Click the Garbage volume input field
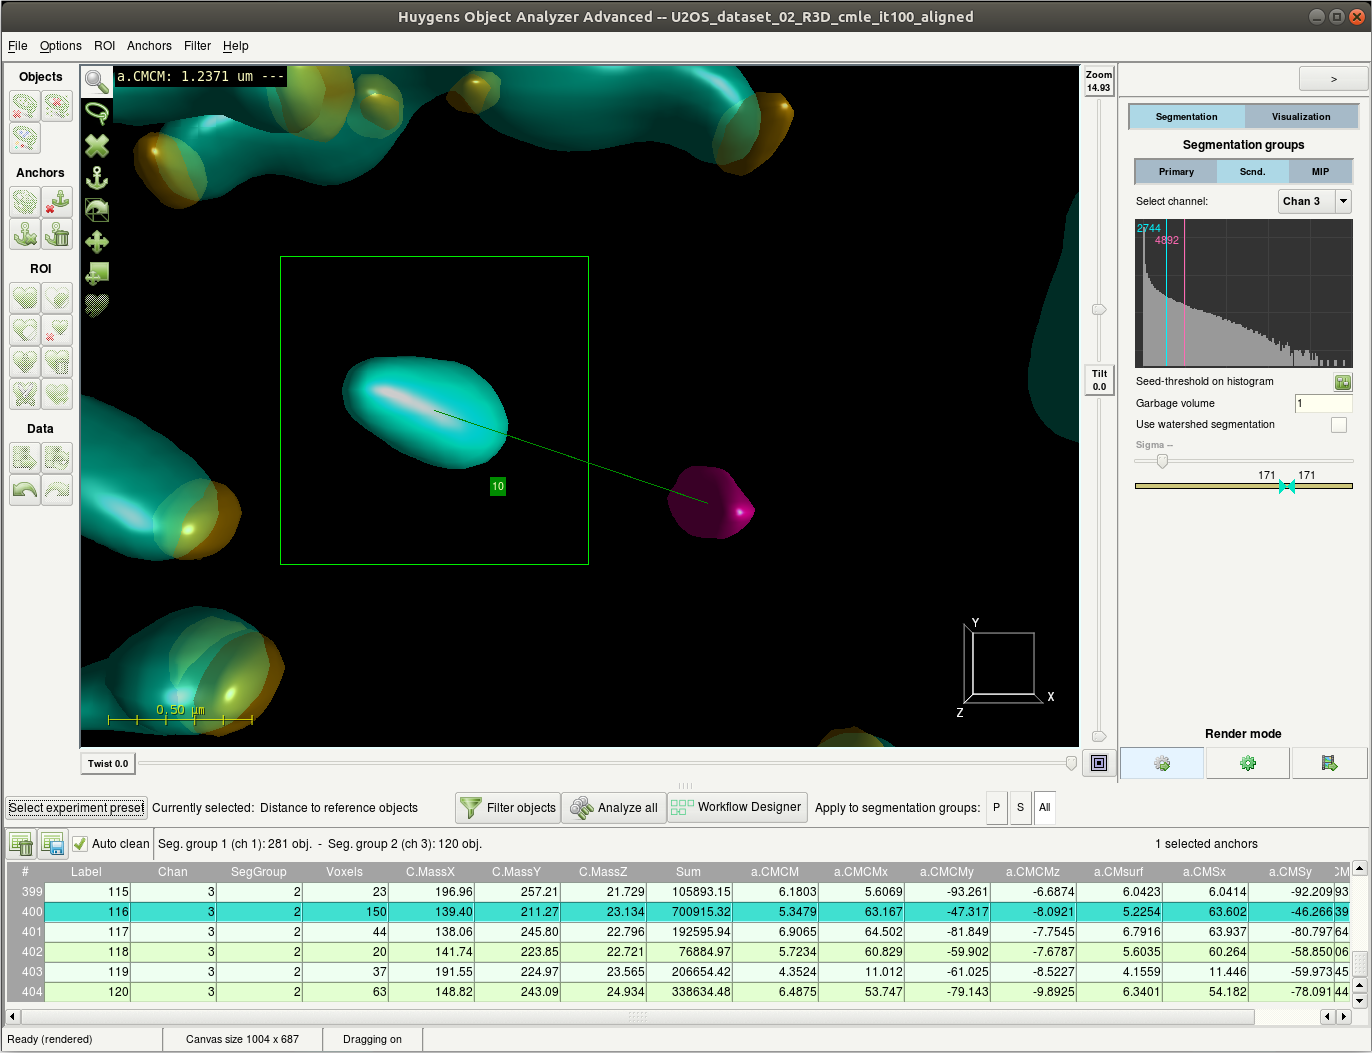Viewport: 1372px width, 1053px height. pyautogui.click(x=1322, y=404)
